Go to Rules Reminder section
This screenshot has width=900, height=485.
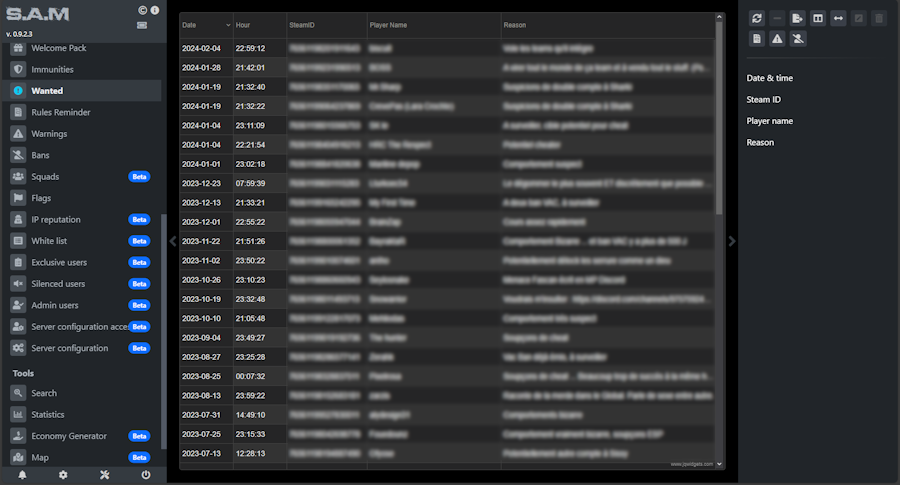[63, 112]
